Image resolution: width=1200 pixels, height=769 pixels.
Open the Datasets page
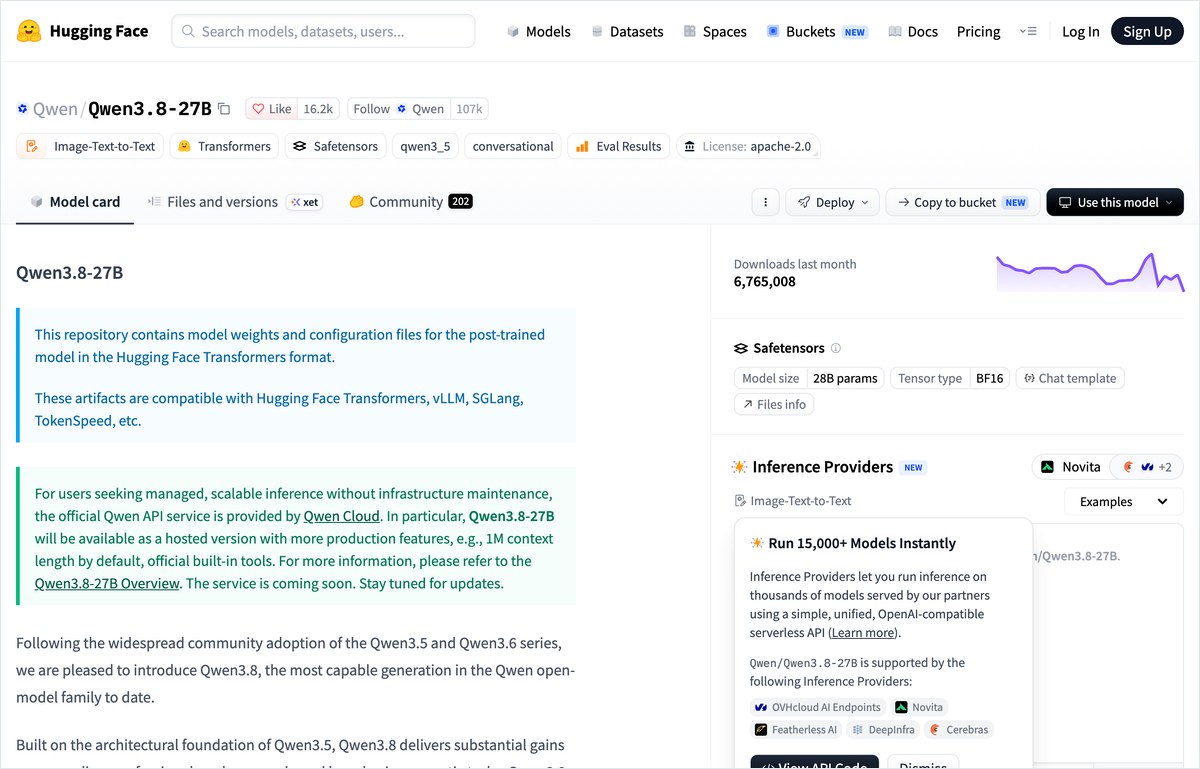pyautogui.click(x=627, y=31)
